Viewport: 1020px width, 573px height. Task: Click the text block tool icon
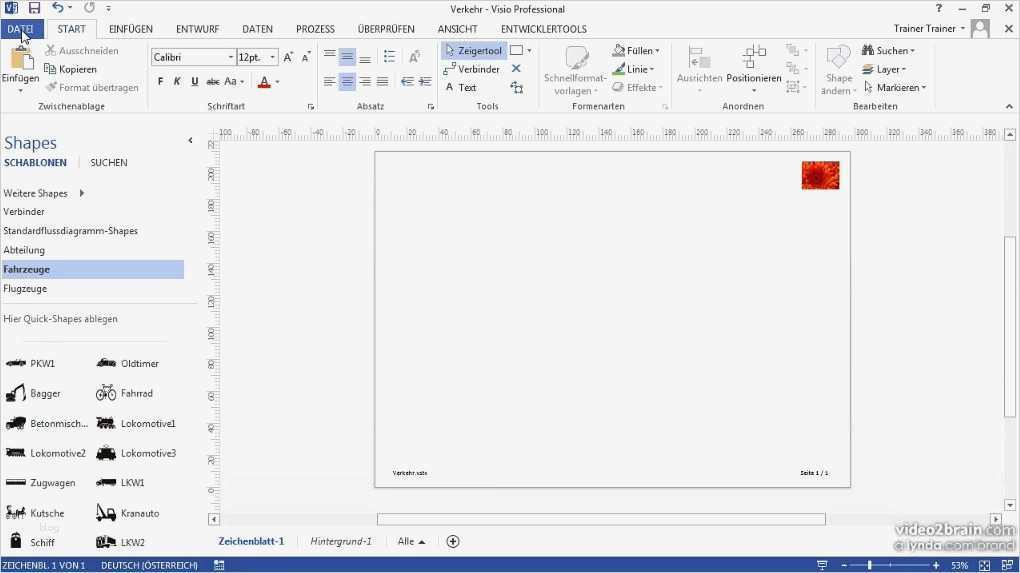tap(517, 87)
